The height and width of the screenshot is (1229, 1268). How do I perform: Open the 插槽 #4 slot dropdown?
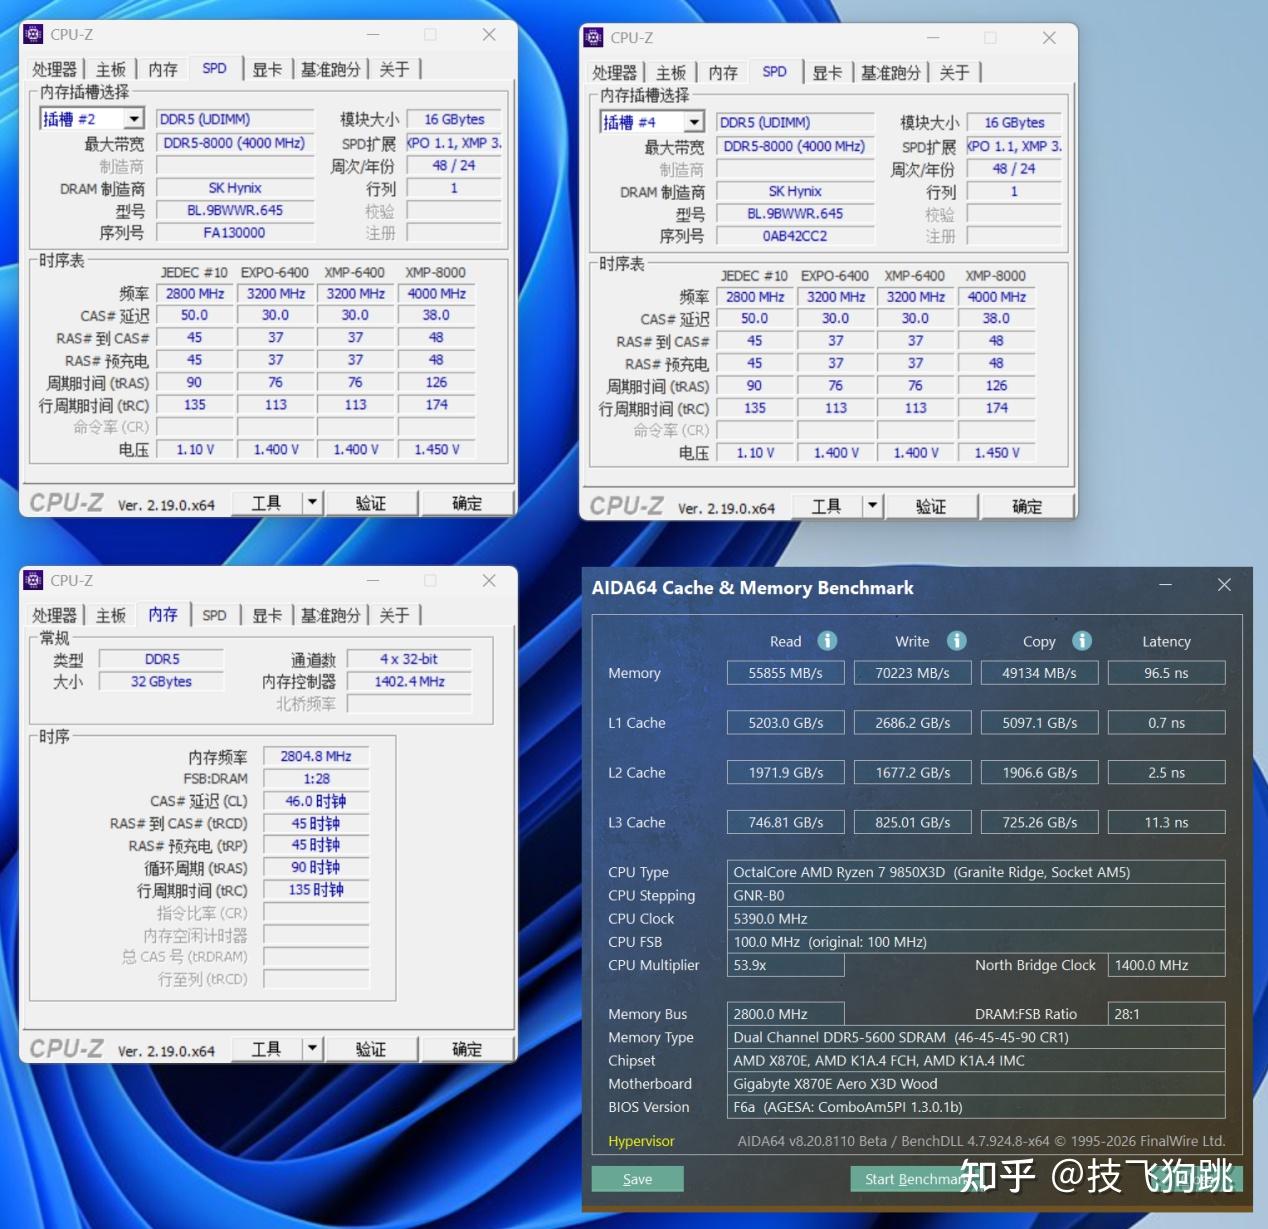tap(694, 122)
